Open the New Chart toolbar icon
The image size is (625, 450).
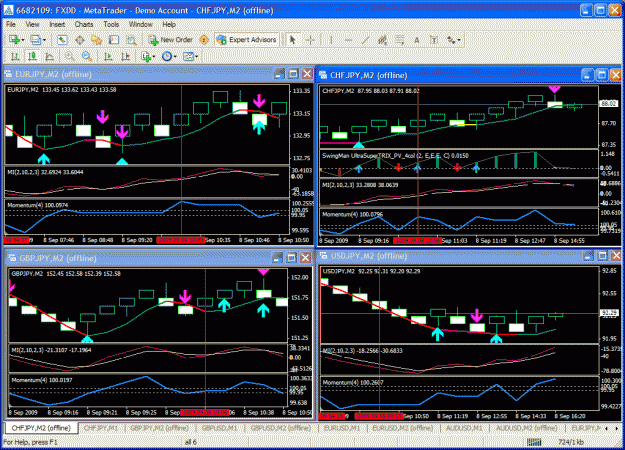click(14, 39)
